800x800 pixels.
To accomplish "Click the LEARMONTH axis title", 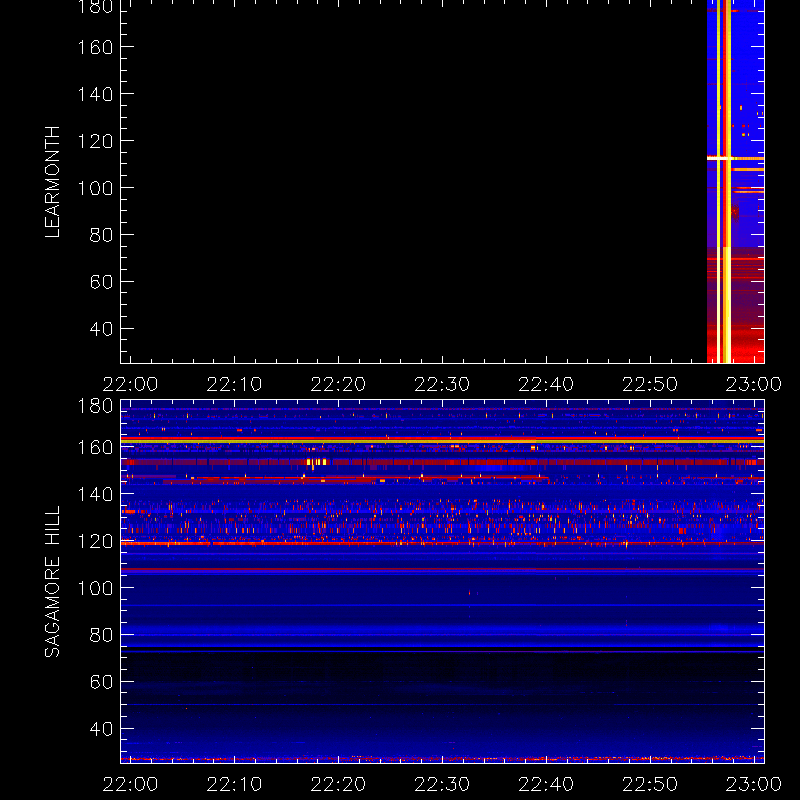I will tap(53, 182).
